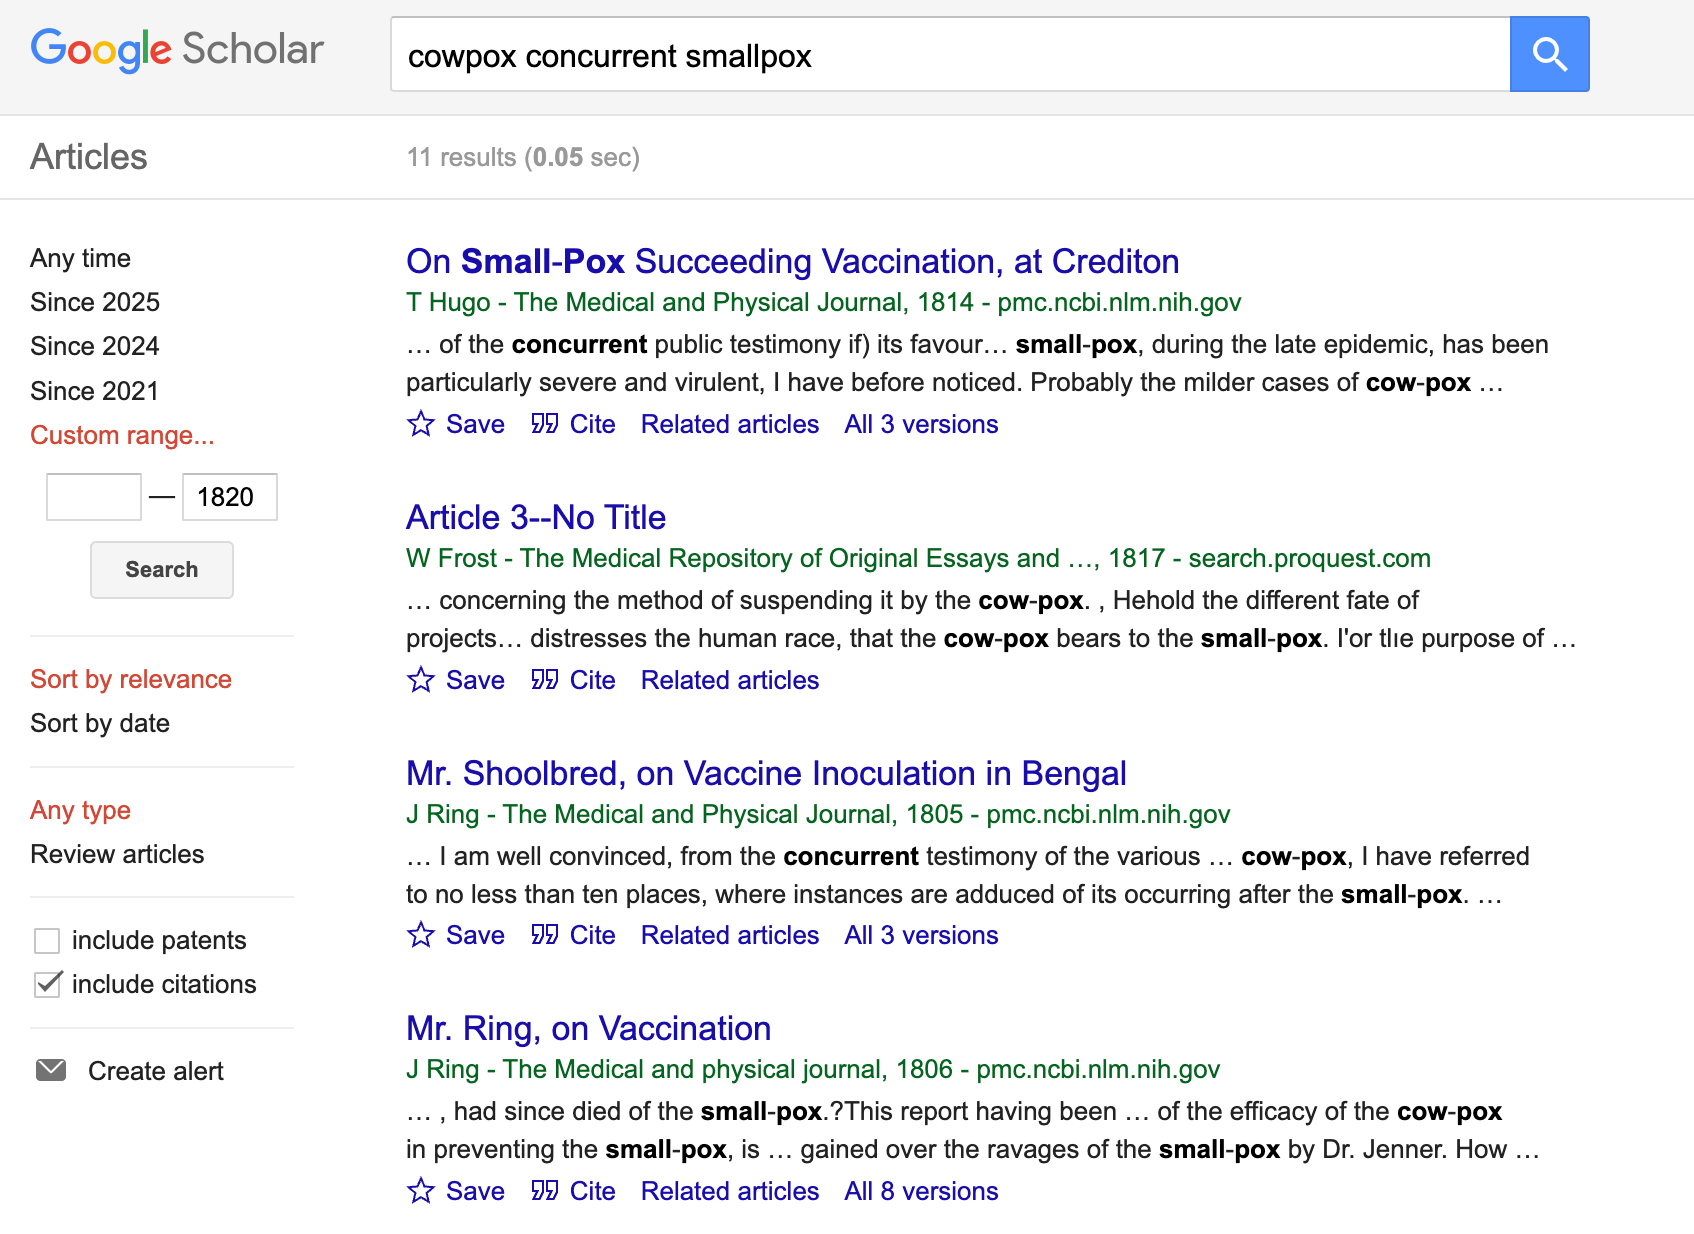Image resolution: width=1694 pixels, height=1234 pixels.
Task: Click the custom range Search button
Action: 162,570
